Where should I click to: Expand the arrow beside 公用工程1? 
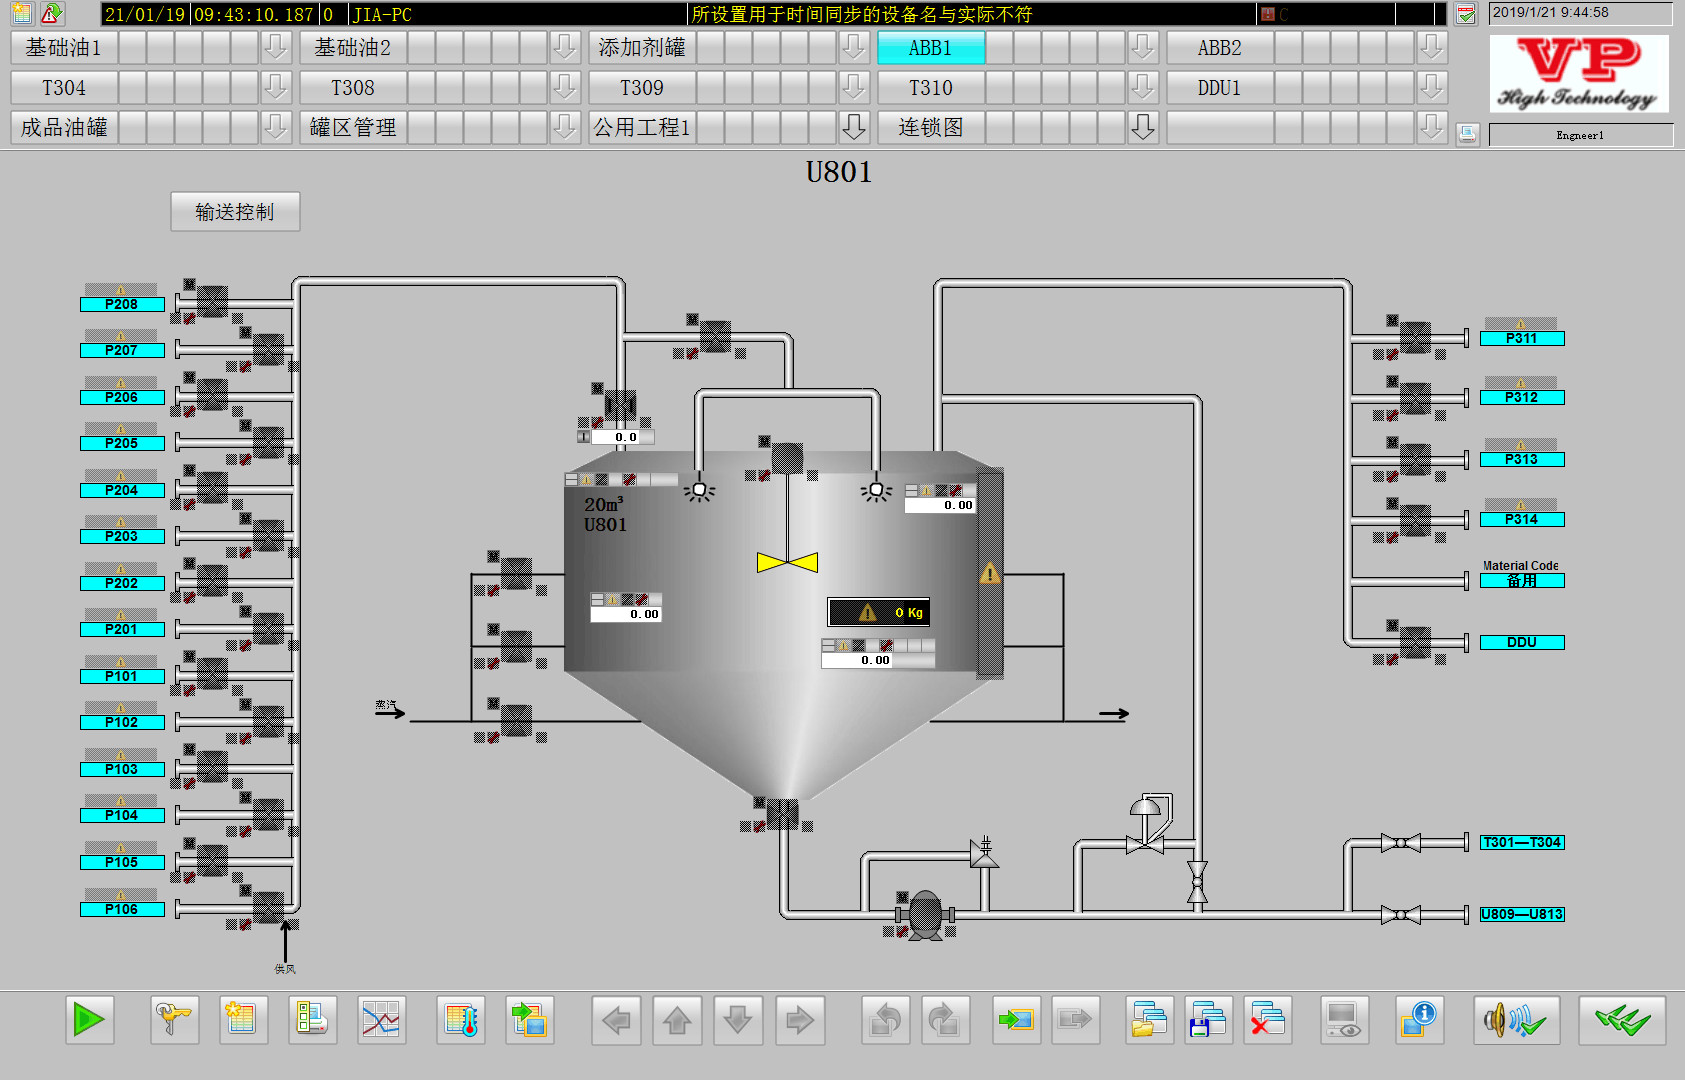(x=853, y=127)
